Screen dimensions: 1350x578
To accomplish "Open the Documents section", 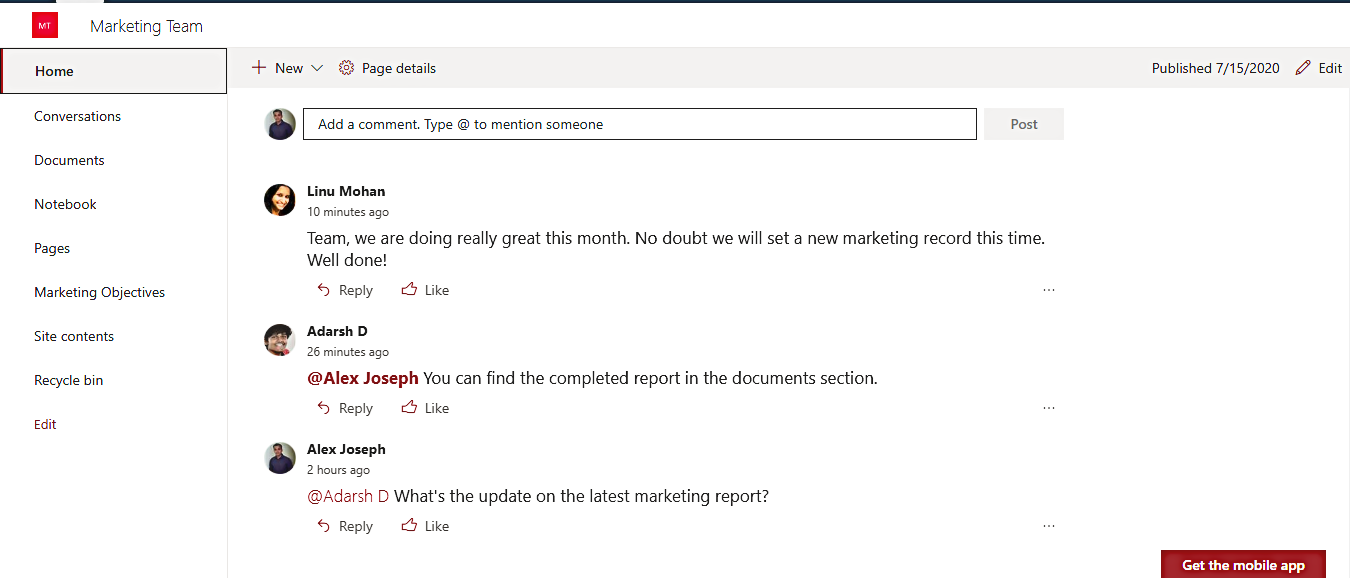I will [69, 160].
